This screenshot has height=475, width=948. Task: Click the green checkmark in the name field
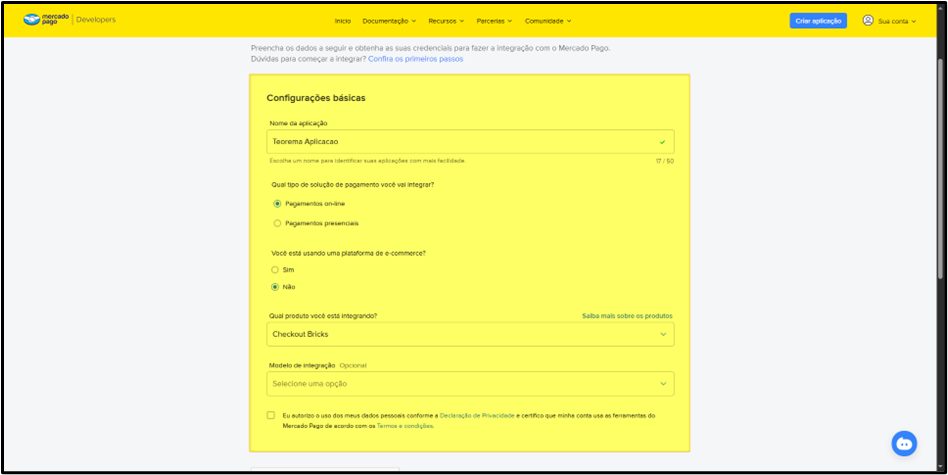(x=663, y=142)
